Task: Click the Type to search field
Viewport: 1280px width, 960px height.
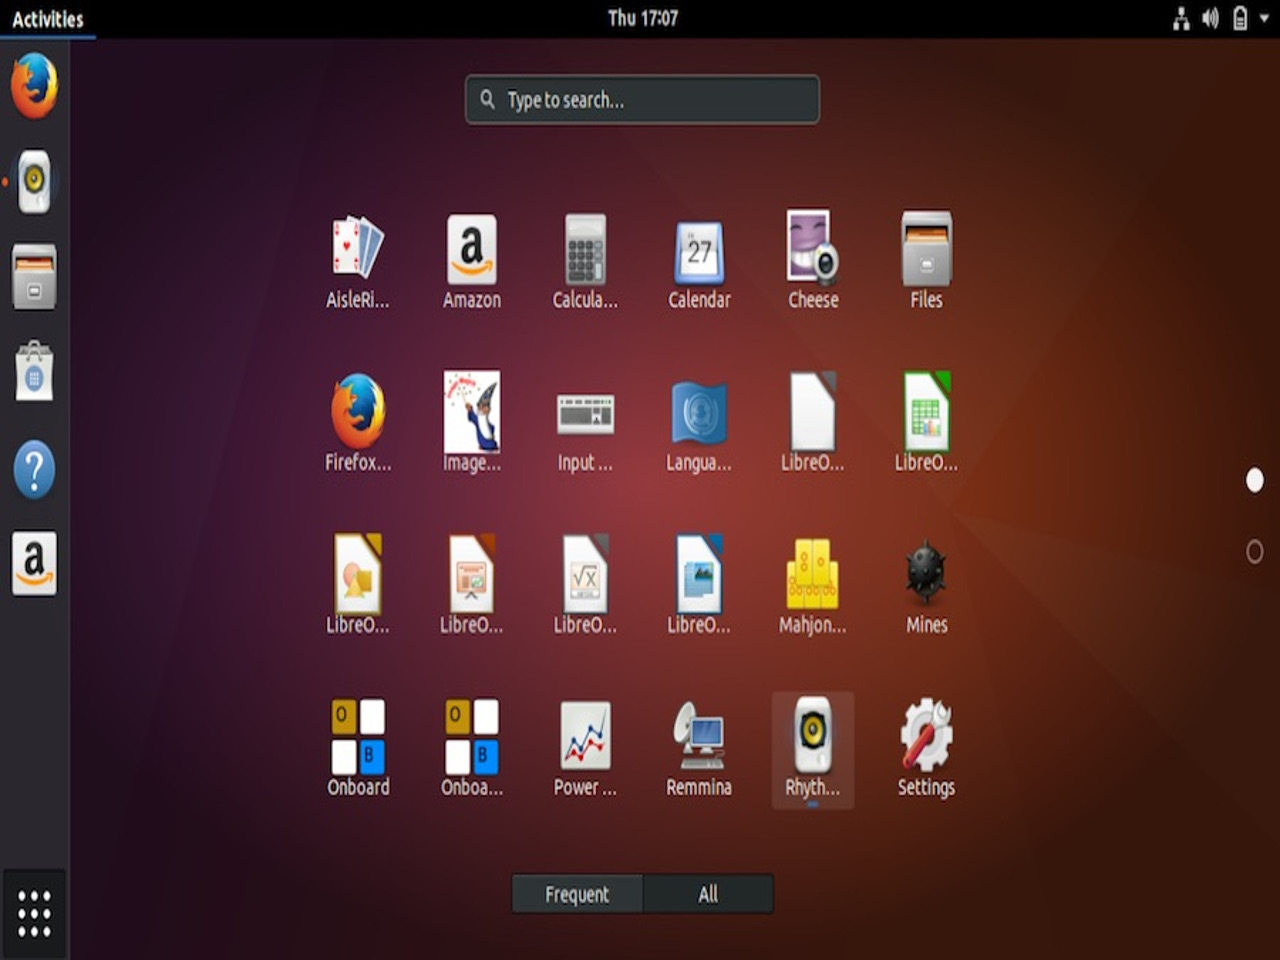Action: (x=642, y=100)
